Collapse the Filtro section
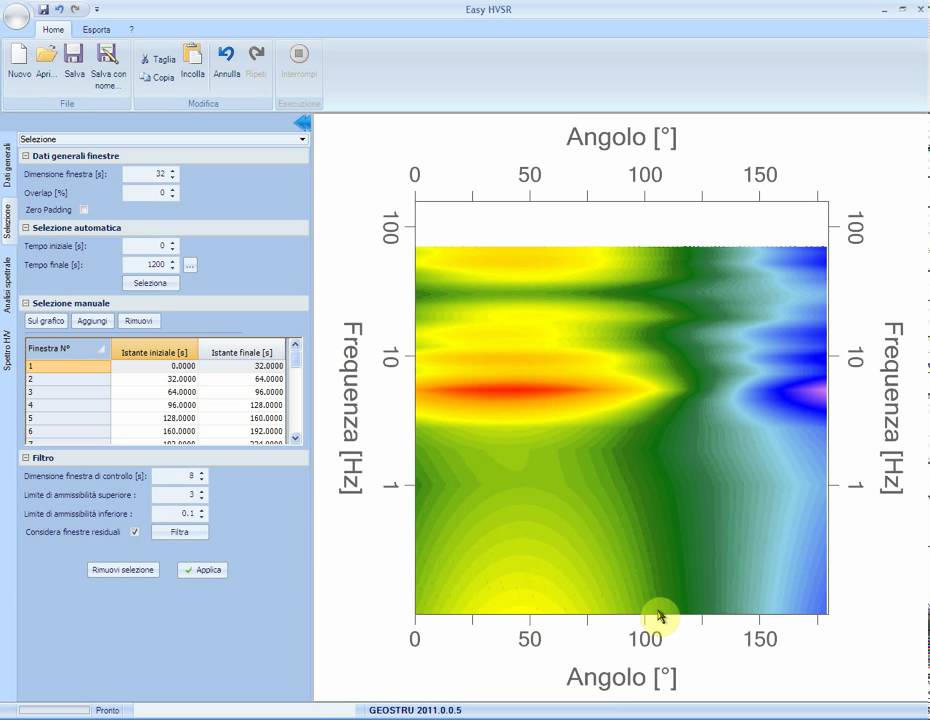Screen dimensions: 930x720 click(x=26, y=458)
